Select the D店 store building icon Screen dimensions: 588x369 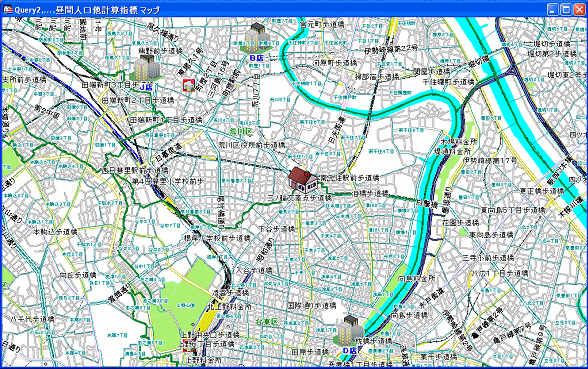coord(350,330)
